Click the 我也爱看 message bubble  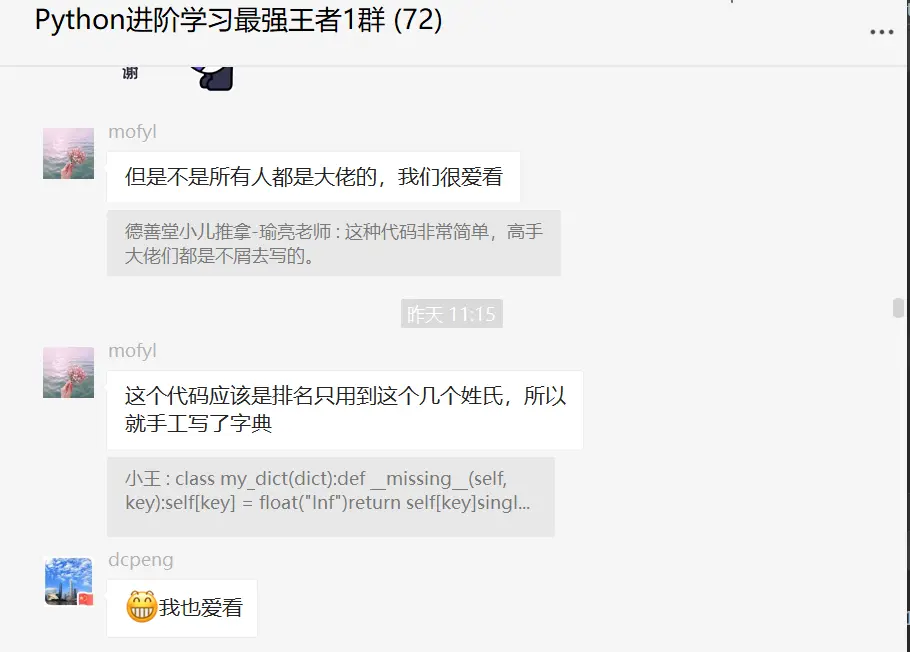[x=182, y=608]
